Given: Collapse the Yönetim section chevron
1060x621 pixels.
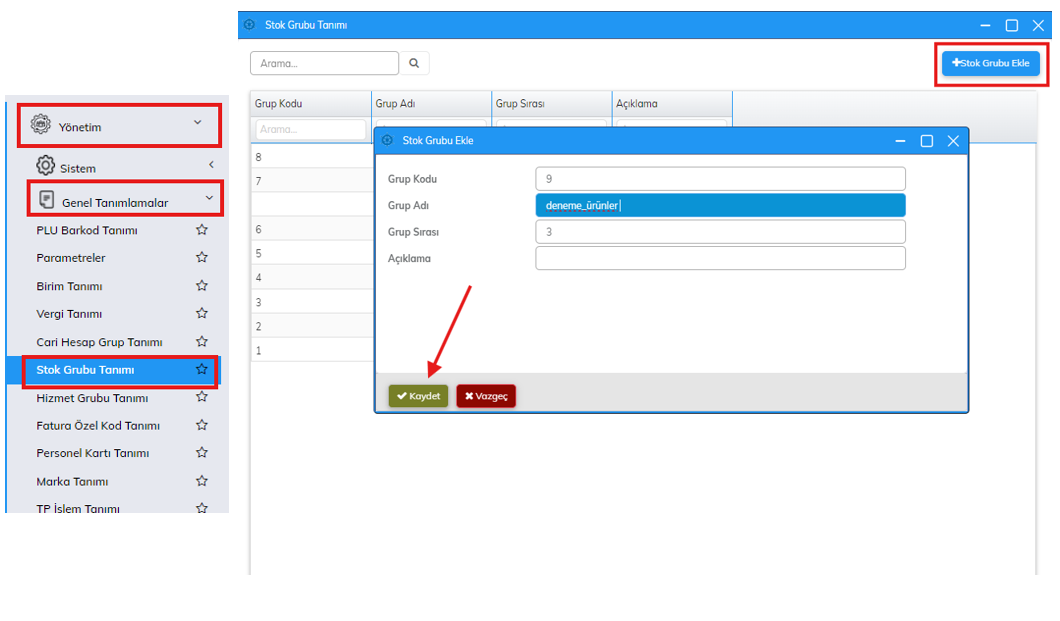Looking at the screenshot, I should click(x=198, y=123).
